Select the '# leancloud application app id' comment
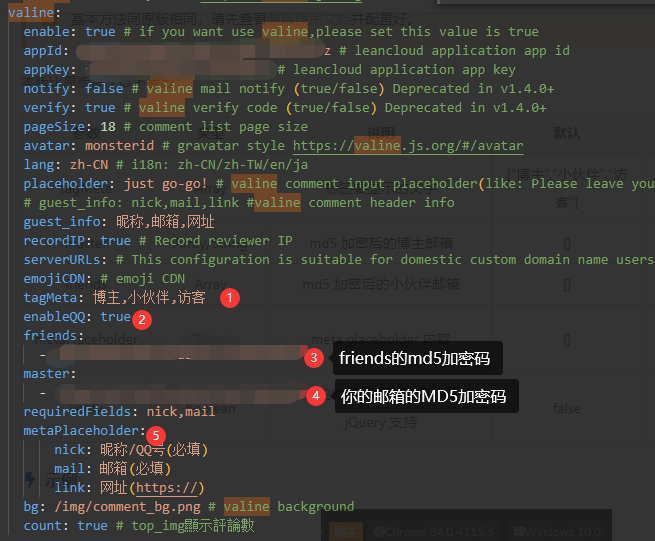 click(454, 51)
